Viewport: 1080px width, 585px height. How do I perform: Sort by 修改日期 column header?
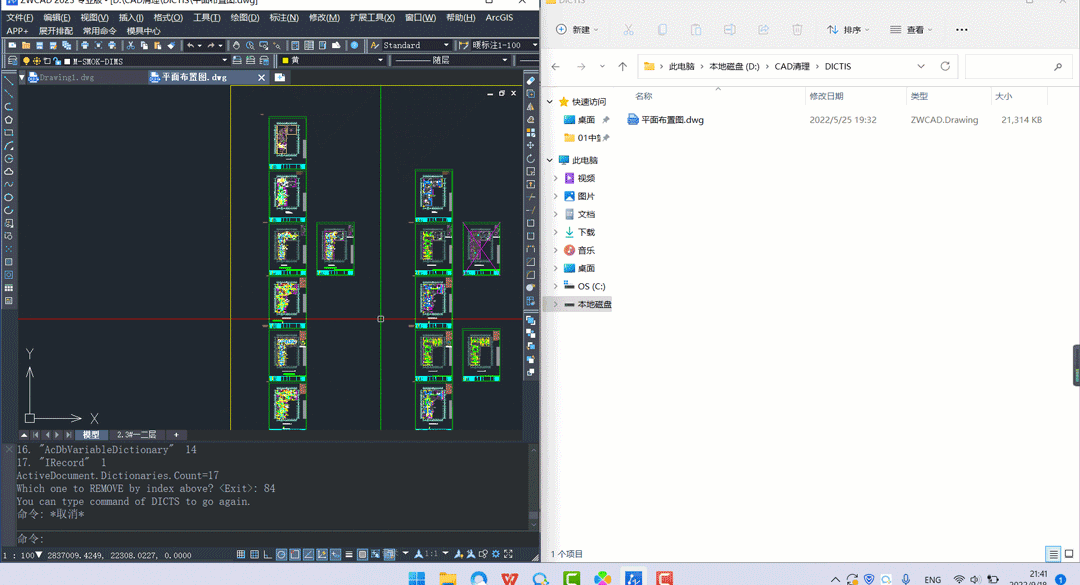(826, 96)
